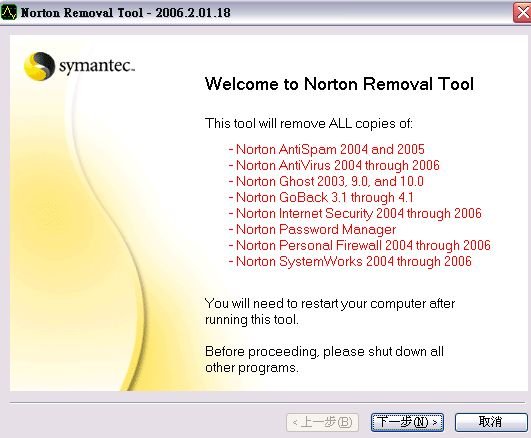Viewport: 531px width, 438px height.
Task: Select the Norton Personal Firewall line
Action: [x=360, y=245]
